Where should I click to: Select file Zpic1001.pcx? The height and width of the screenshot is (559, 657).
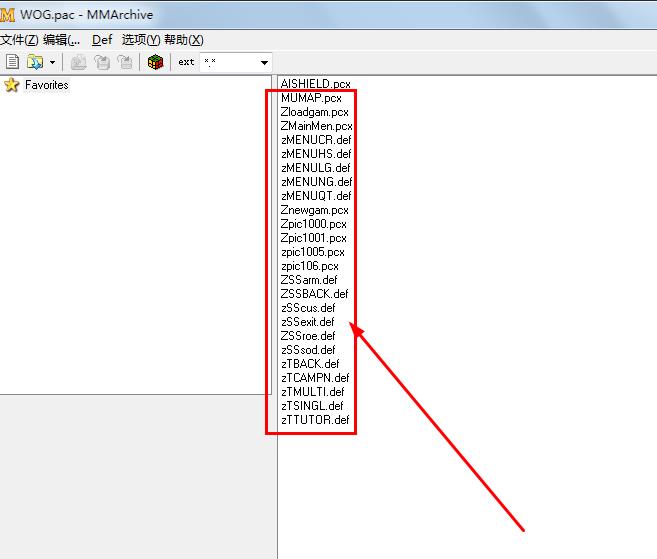click(x=313, y=238)
